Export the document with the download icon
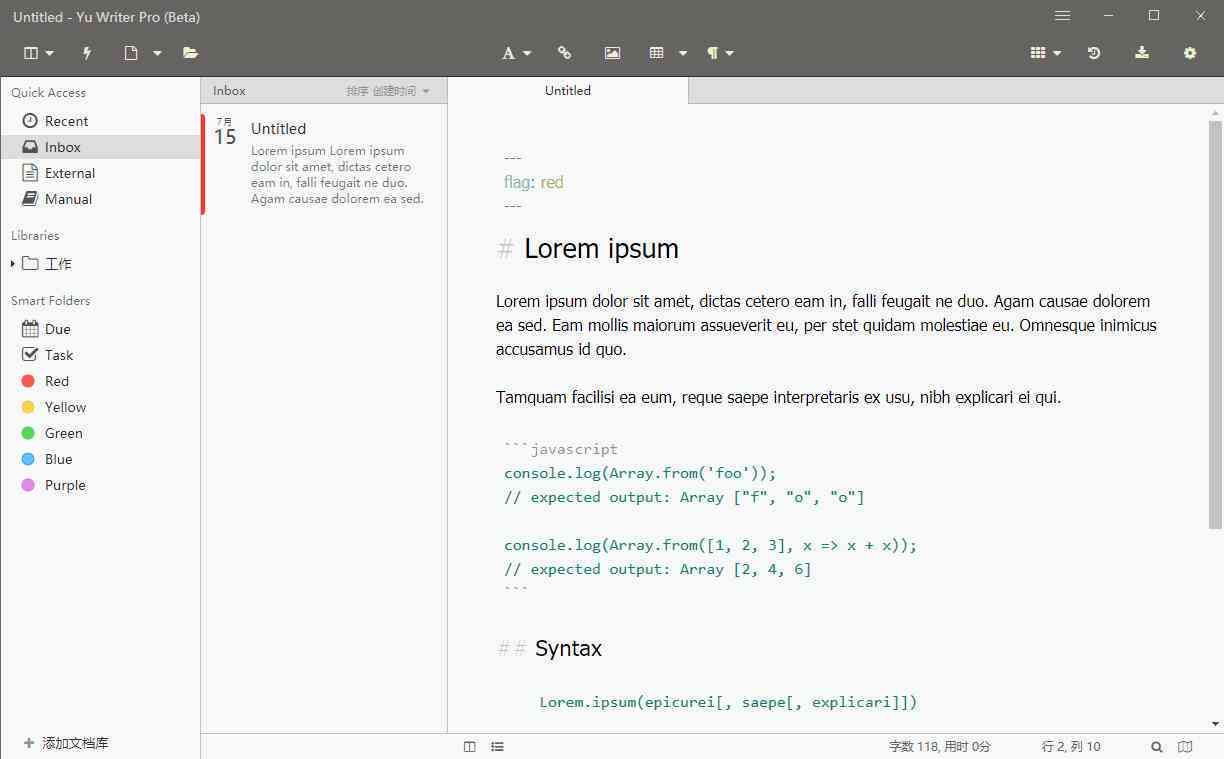The height and width of the screenshot is (759, 1224). pos(1142,53)
